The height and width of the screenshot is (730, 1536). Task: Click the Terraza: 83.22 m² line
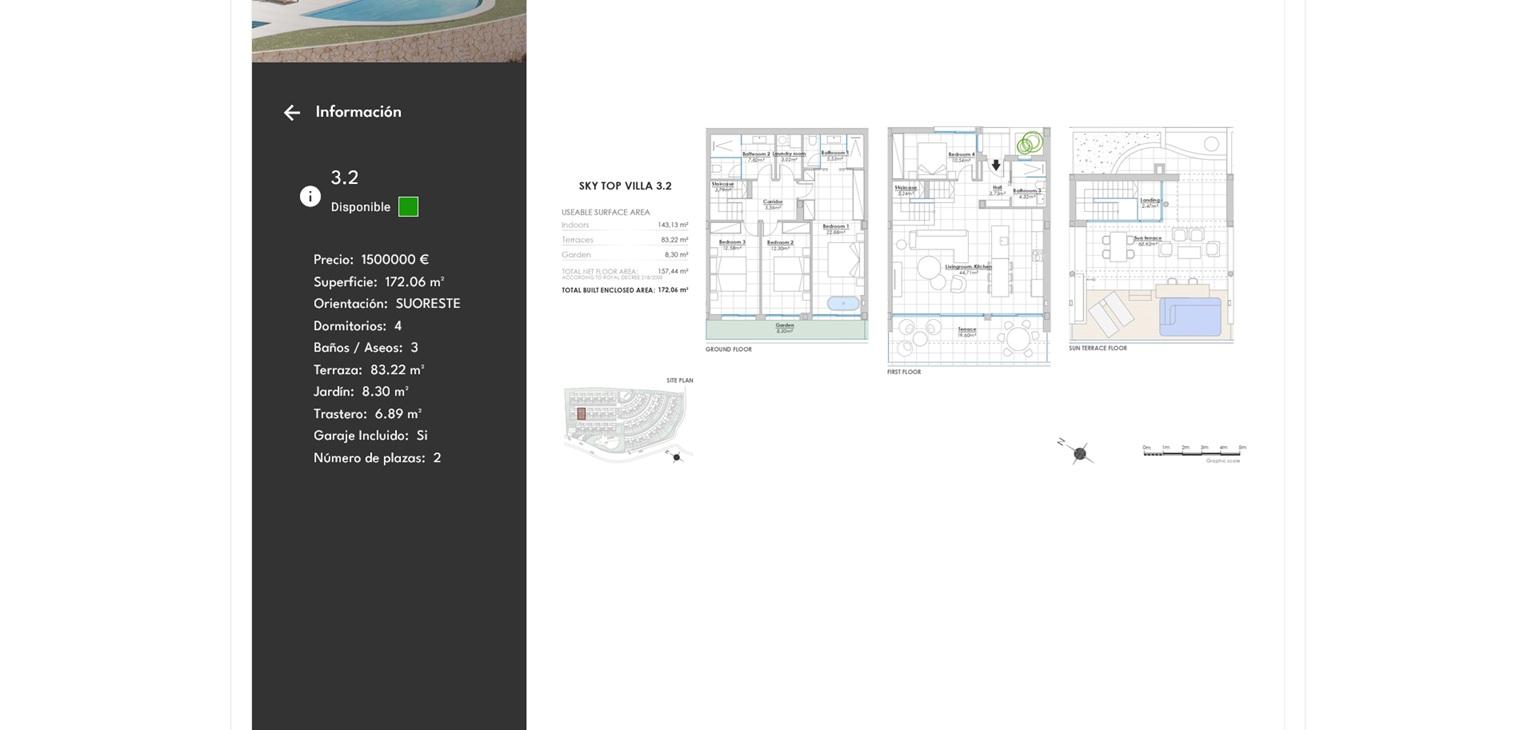[x=369, y=370]
